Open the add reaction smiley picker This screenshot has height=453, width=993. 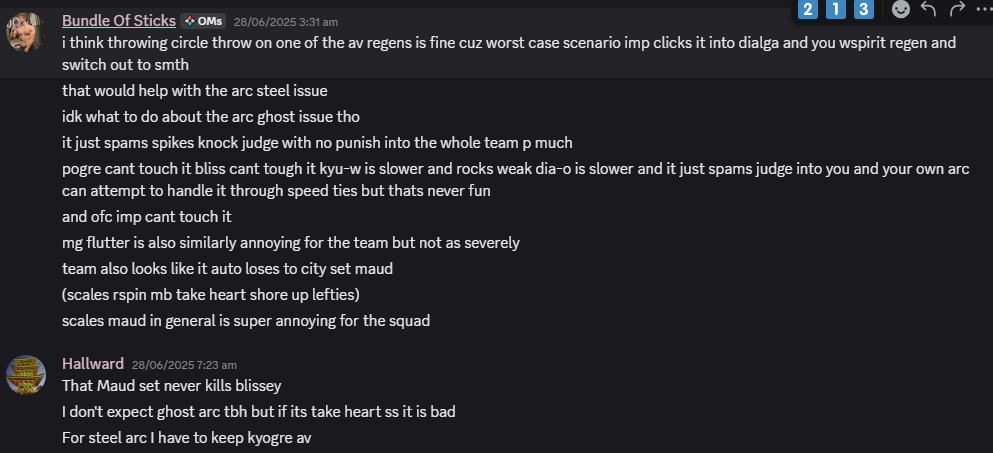coord(901,9)
